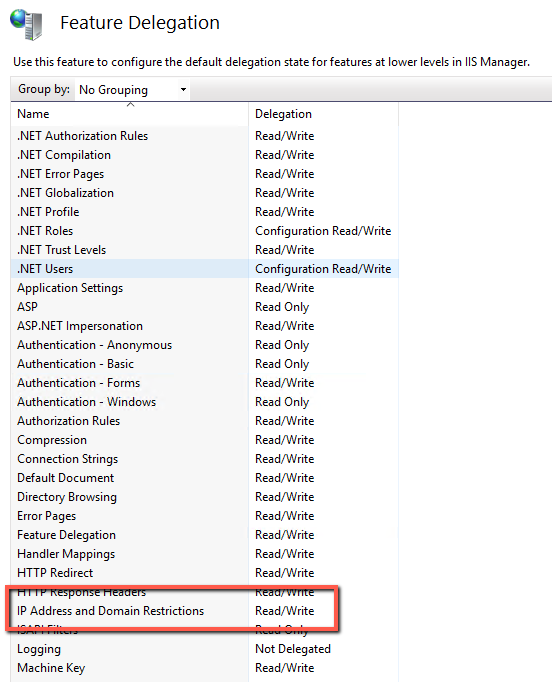The image size is (552, 682).
Task: Click Configuration Read/Write value for .NET Roles
Action: [x=323, y=231]
